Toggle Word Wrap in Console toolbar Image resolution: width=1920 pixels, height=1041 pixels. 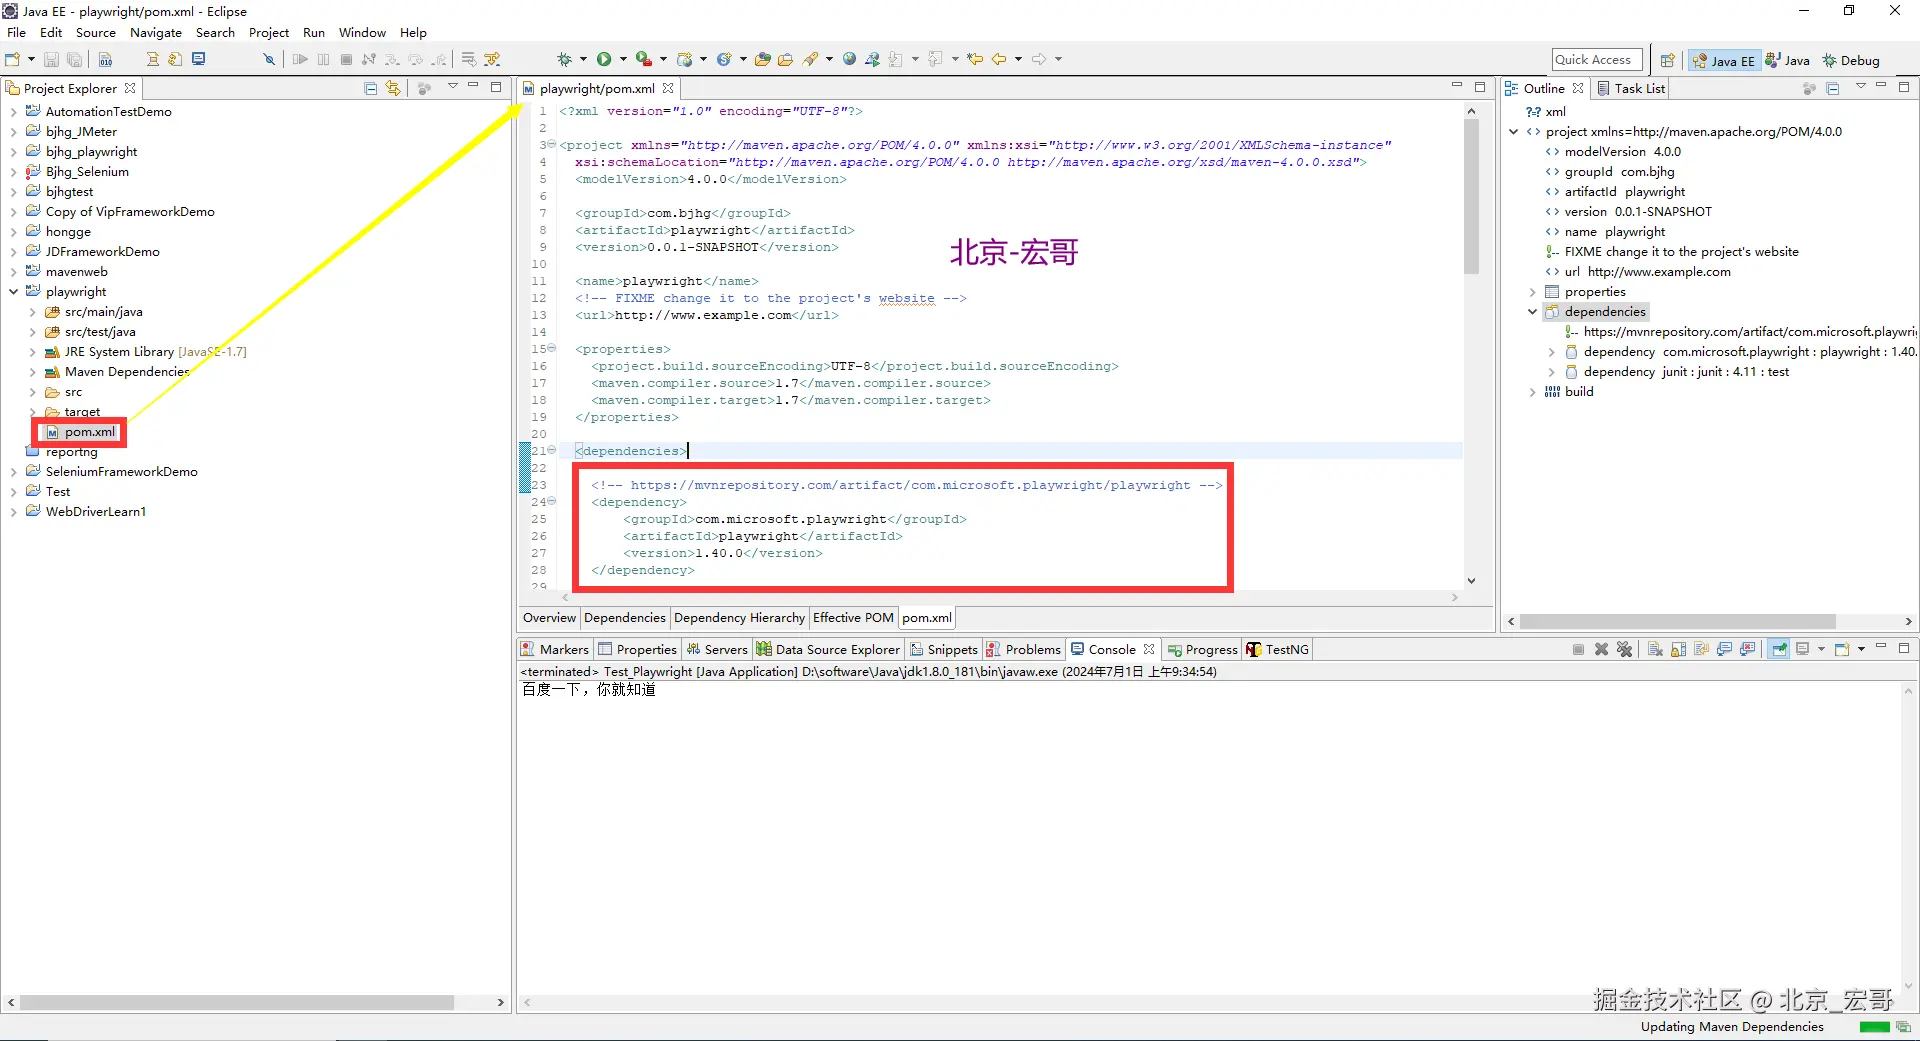click(1701, 649)
